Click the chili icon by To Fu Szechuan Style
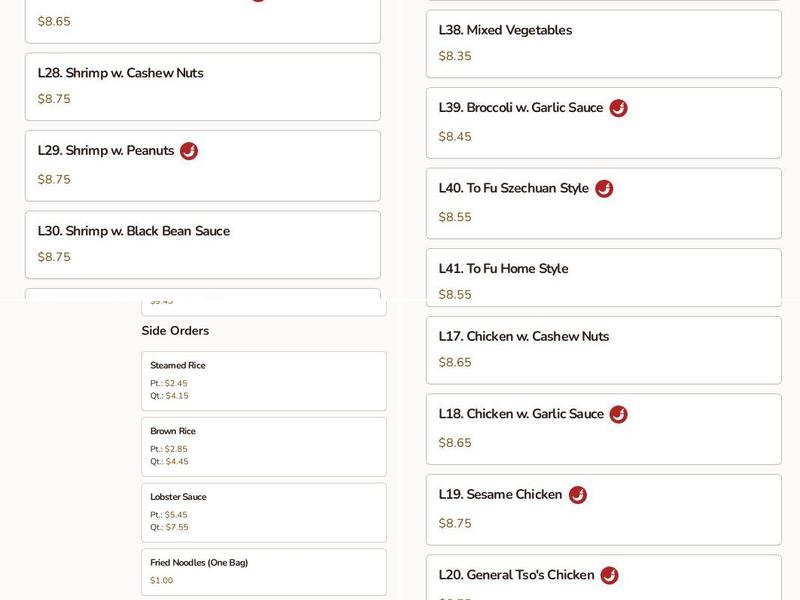Image resolution: width=800 pixels, height=600 pixels. [604, 189]
